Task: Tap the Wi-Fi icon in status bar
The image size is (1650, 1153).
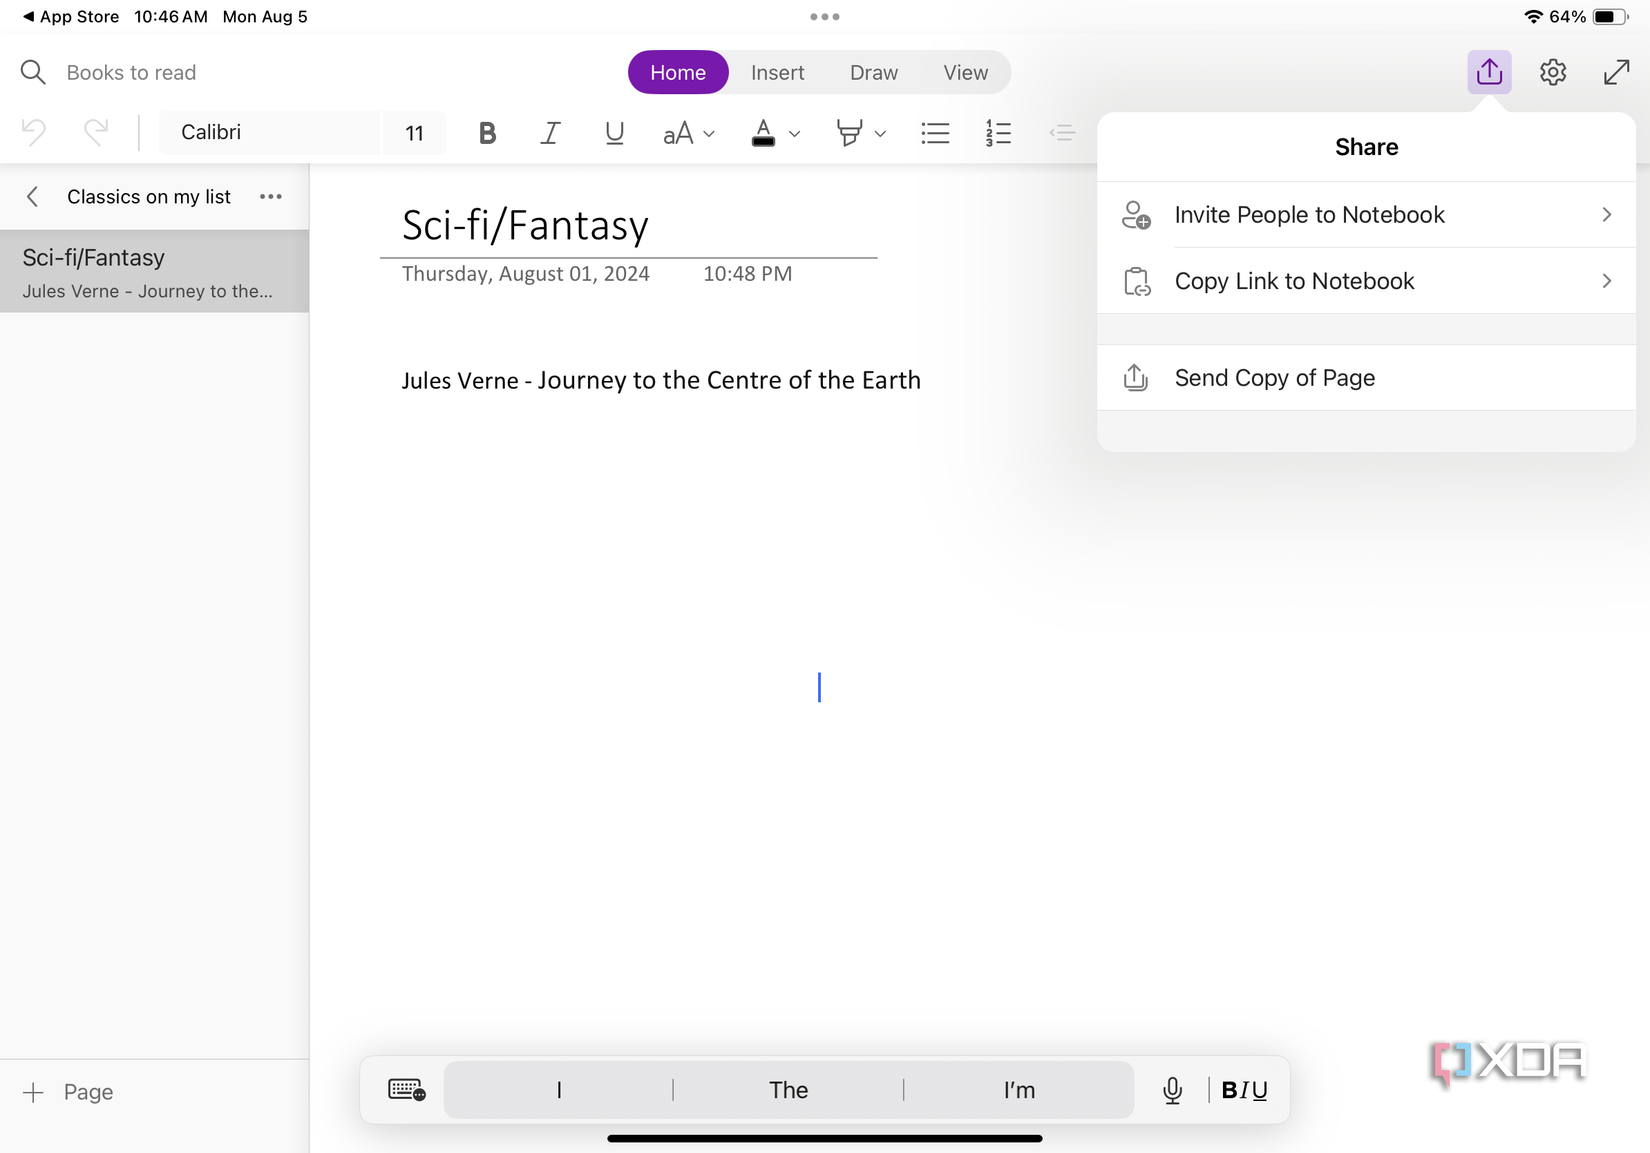Action: click(x=1533, y=17)
